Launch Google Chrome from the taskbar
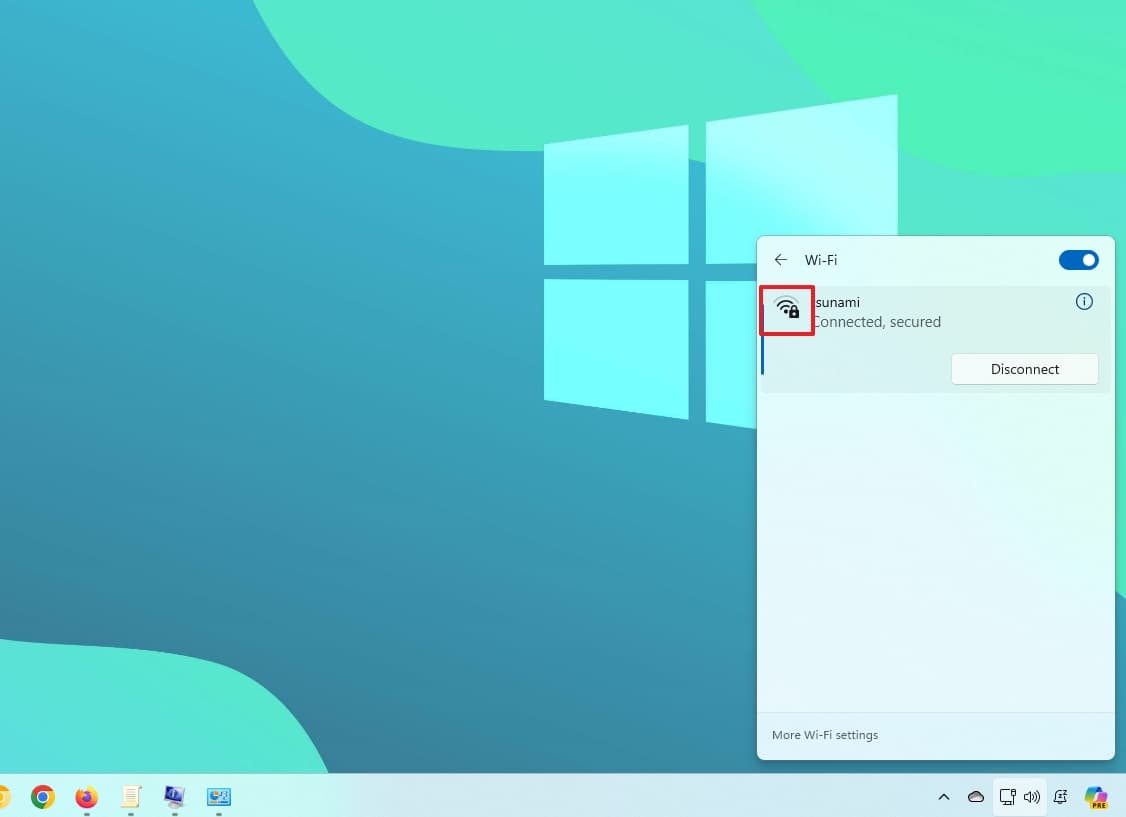Image resolution: width=1126 pixels, height=817 pixels. (42, 797)
